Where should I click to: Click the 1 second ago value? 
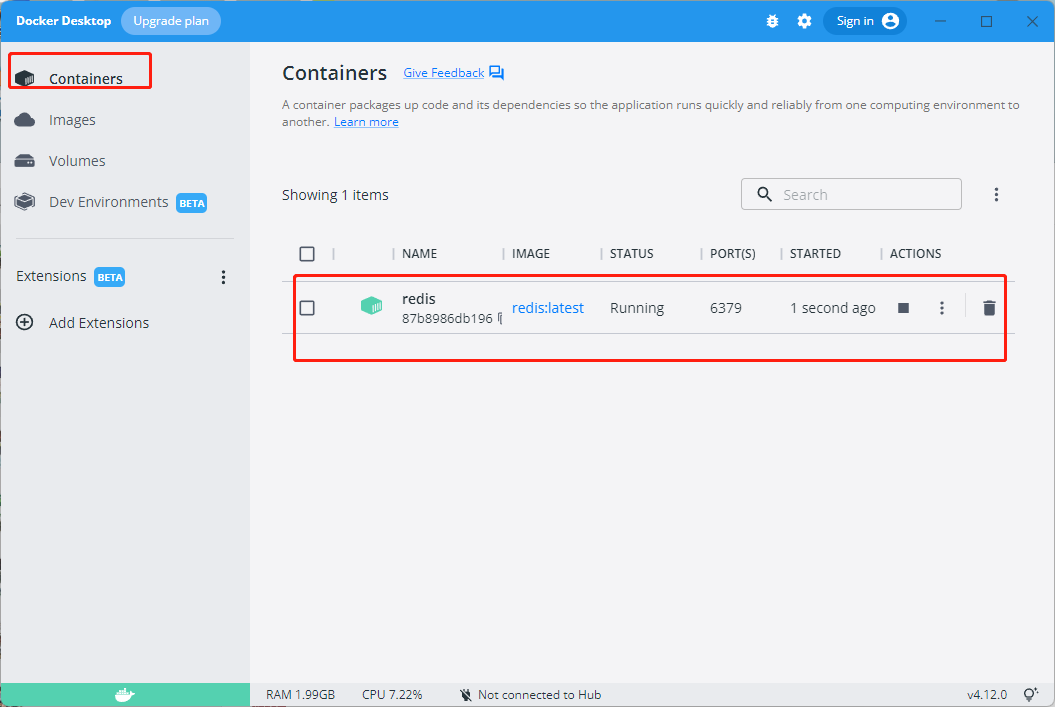pos(832,308)
